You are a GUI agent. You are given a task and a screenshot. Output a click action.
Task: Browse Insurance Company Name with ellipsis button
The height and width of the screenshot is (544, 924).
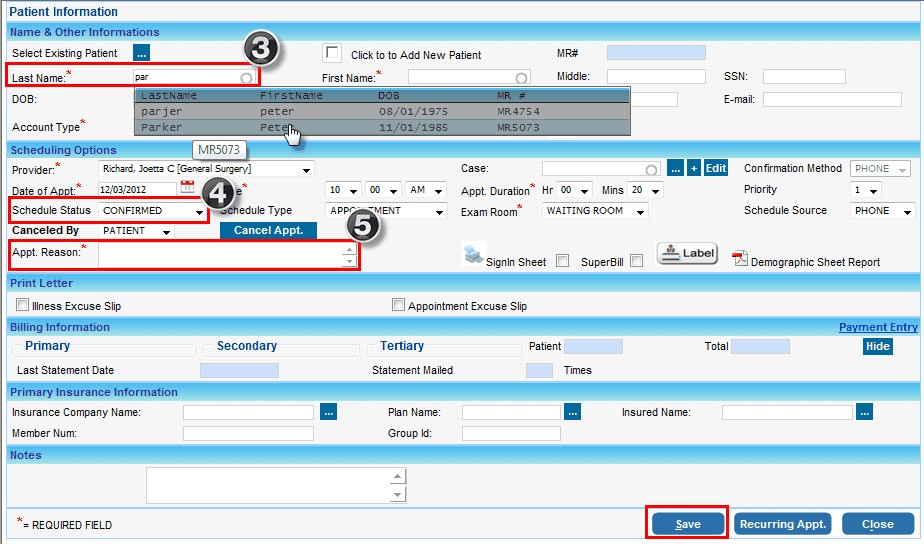pos(327,411)
